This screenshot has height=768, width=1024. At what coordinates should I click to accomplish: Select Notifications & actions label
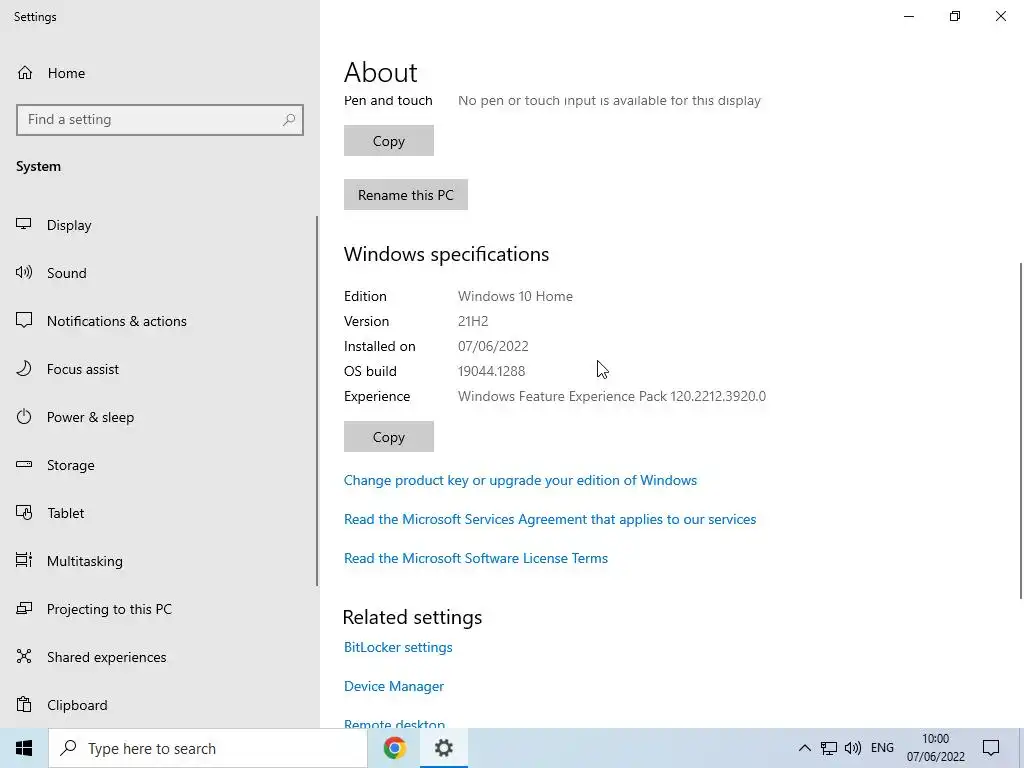tap(117, 321)
